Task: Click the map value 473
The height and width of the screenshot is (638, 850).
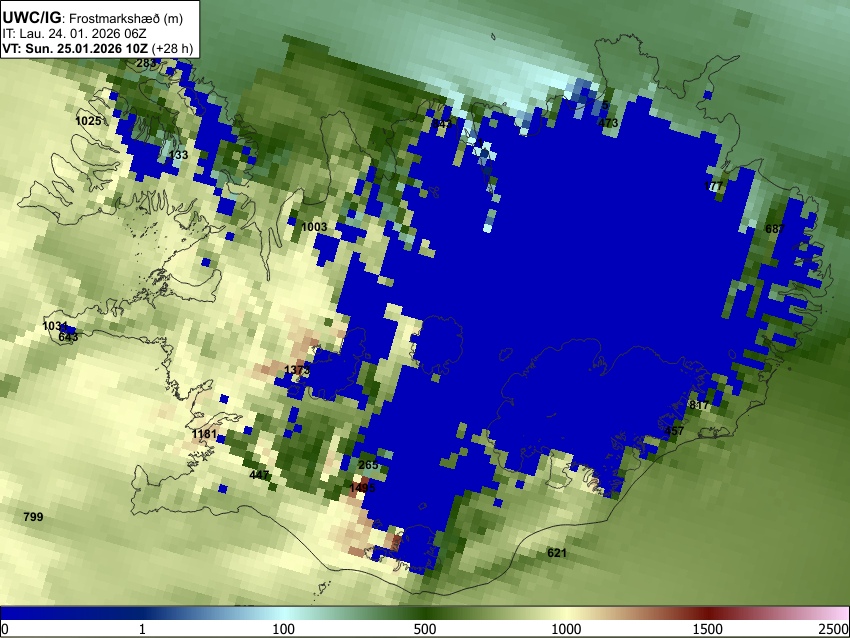Action: pyautogui.click(x=608, y=123)
